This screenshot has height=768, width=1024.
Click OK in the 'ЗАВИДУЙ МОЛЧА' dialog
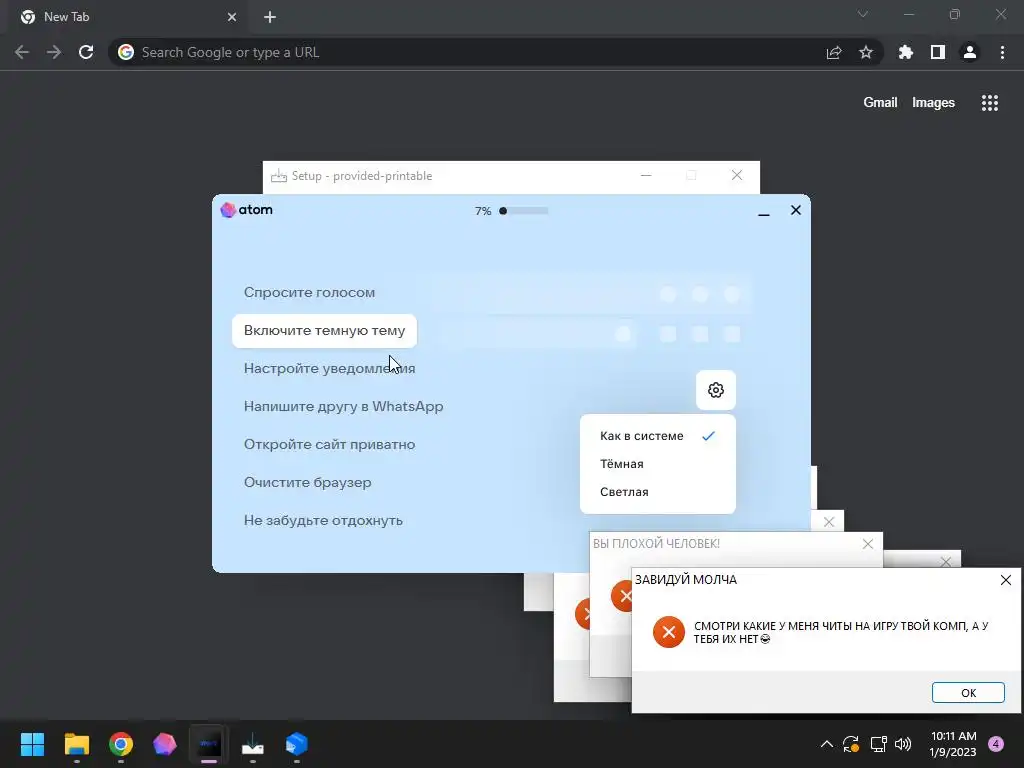tap(968, 693)
